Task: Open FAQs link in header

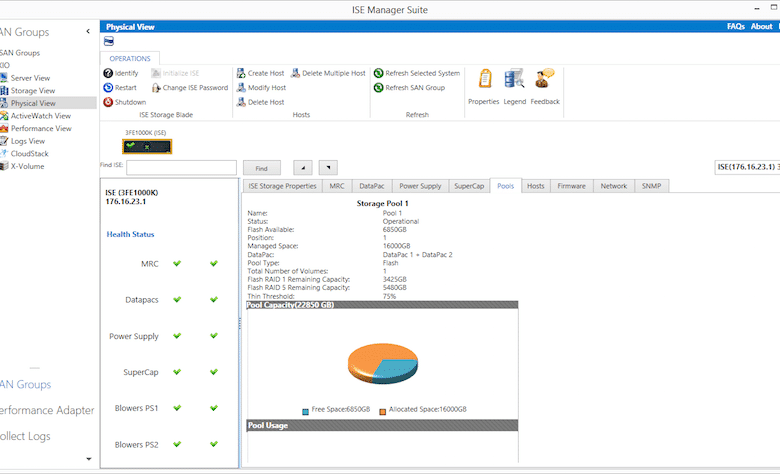Action: coord(735,26)
